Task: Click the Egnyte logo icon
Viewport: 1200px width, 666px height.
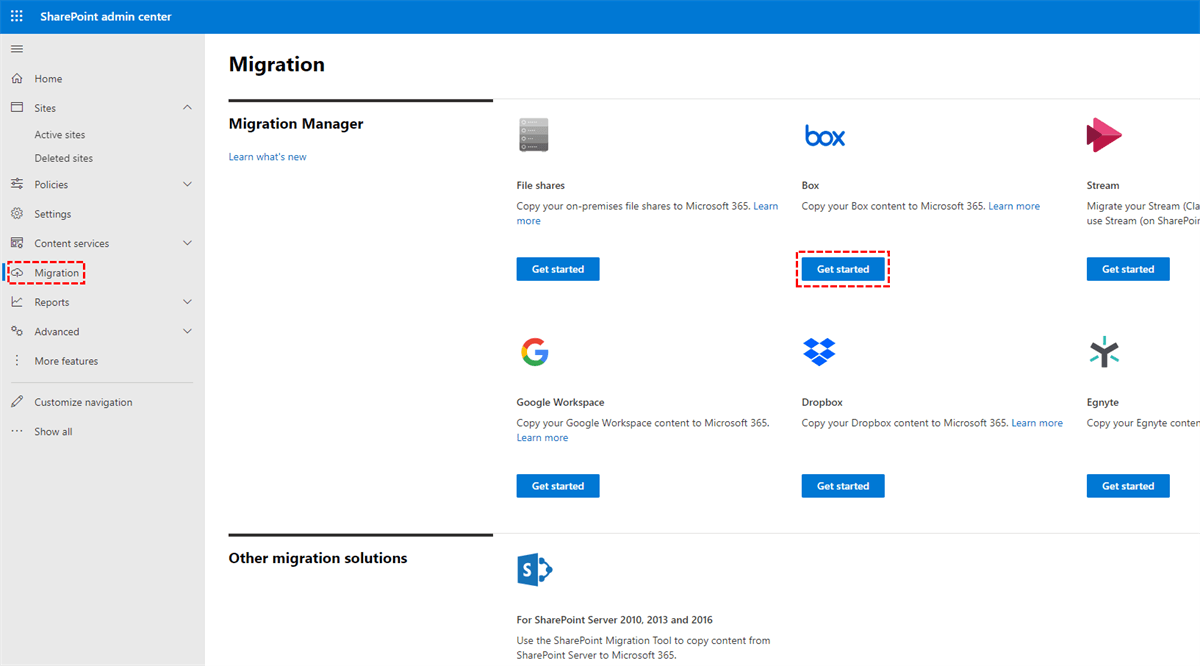Action: 1104,352
